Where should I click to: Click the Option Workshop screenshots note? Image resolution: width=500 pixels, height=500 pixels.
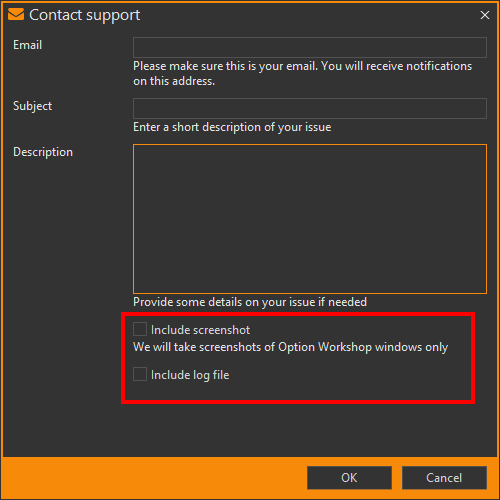pos(290,347)
